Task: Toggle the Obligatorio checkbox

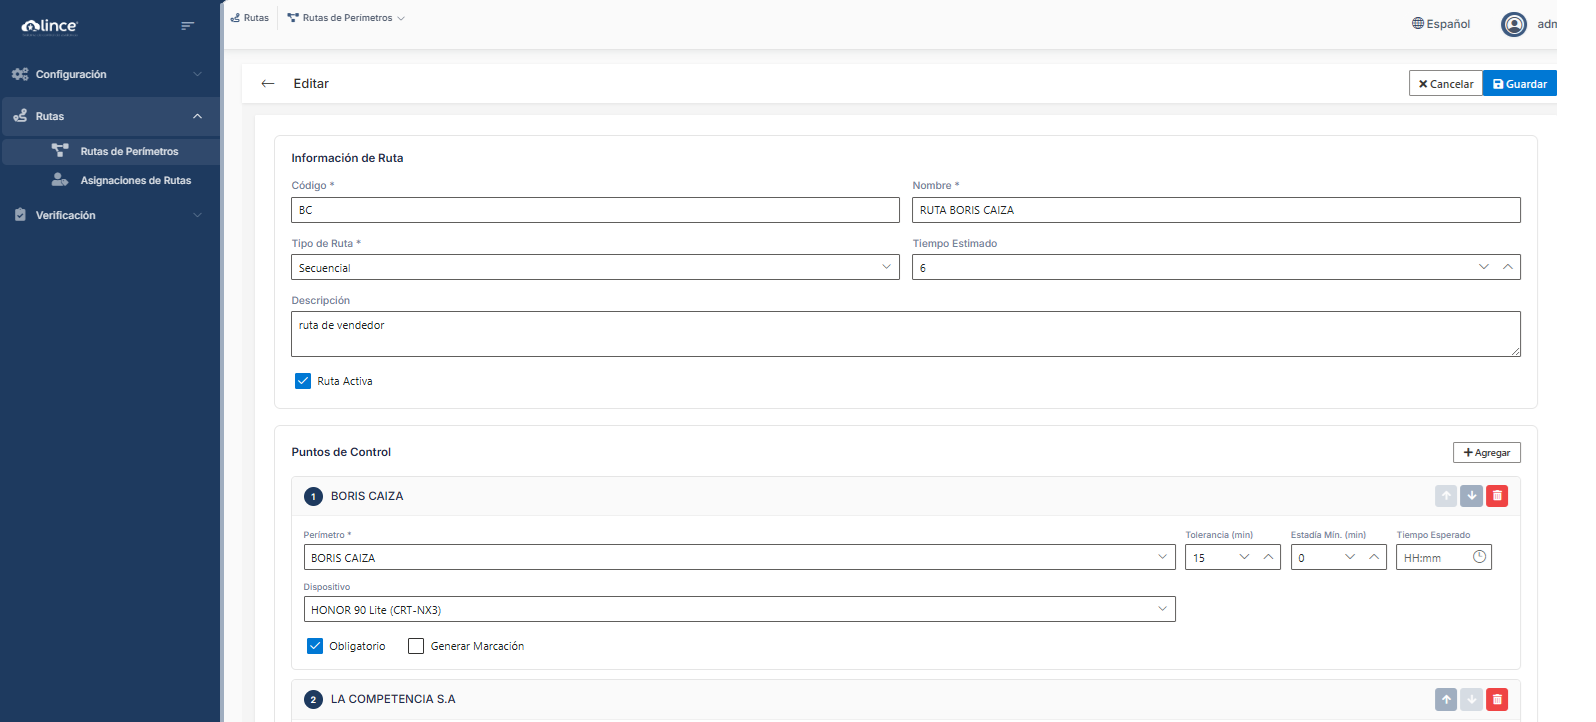Action: point(315,646)
